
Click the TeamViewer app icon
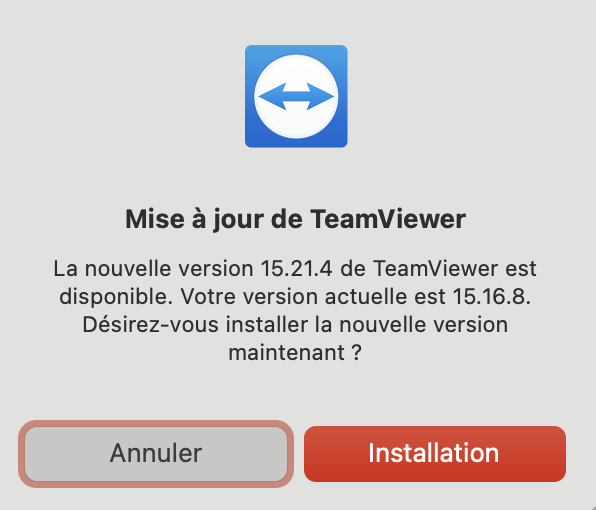(x=296, y=96)
